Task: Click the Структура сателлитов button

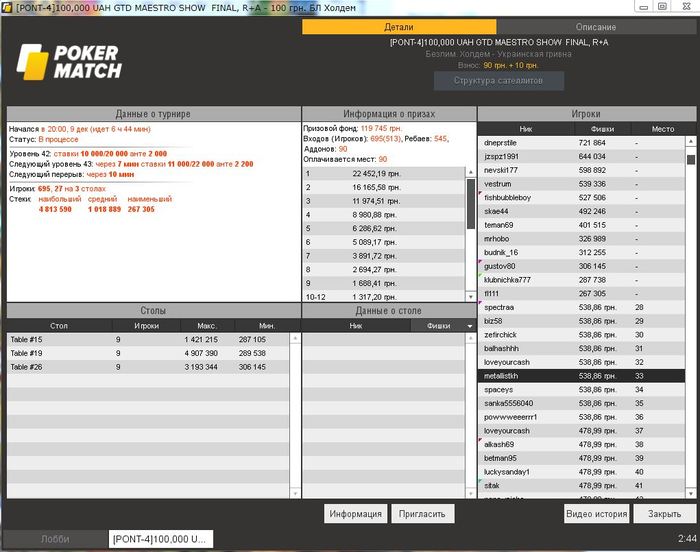Action: click(499, 81)
